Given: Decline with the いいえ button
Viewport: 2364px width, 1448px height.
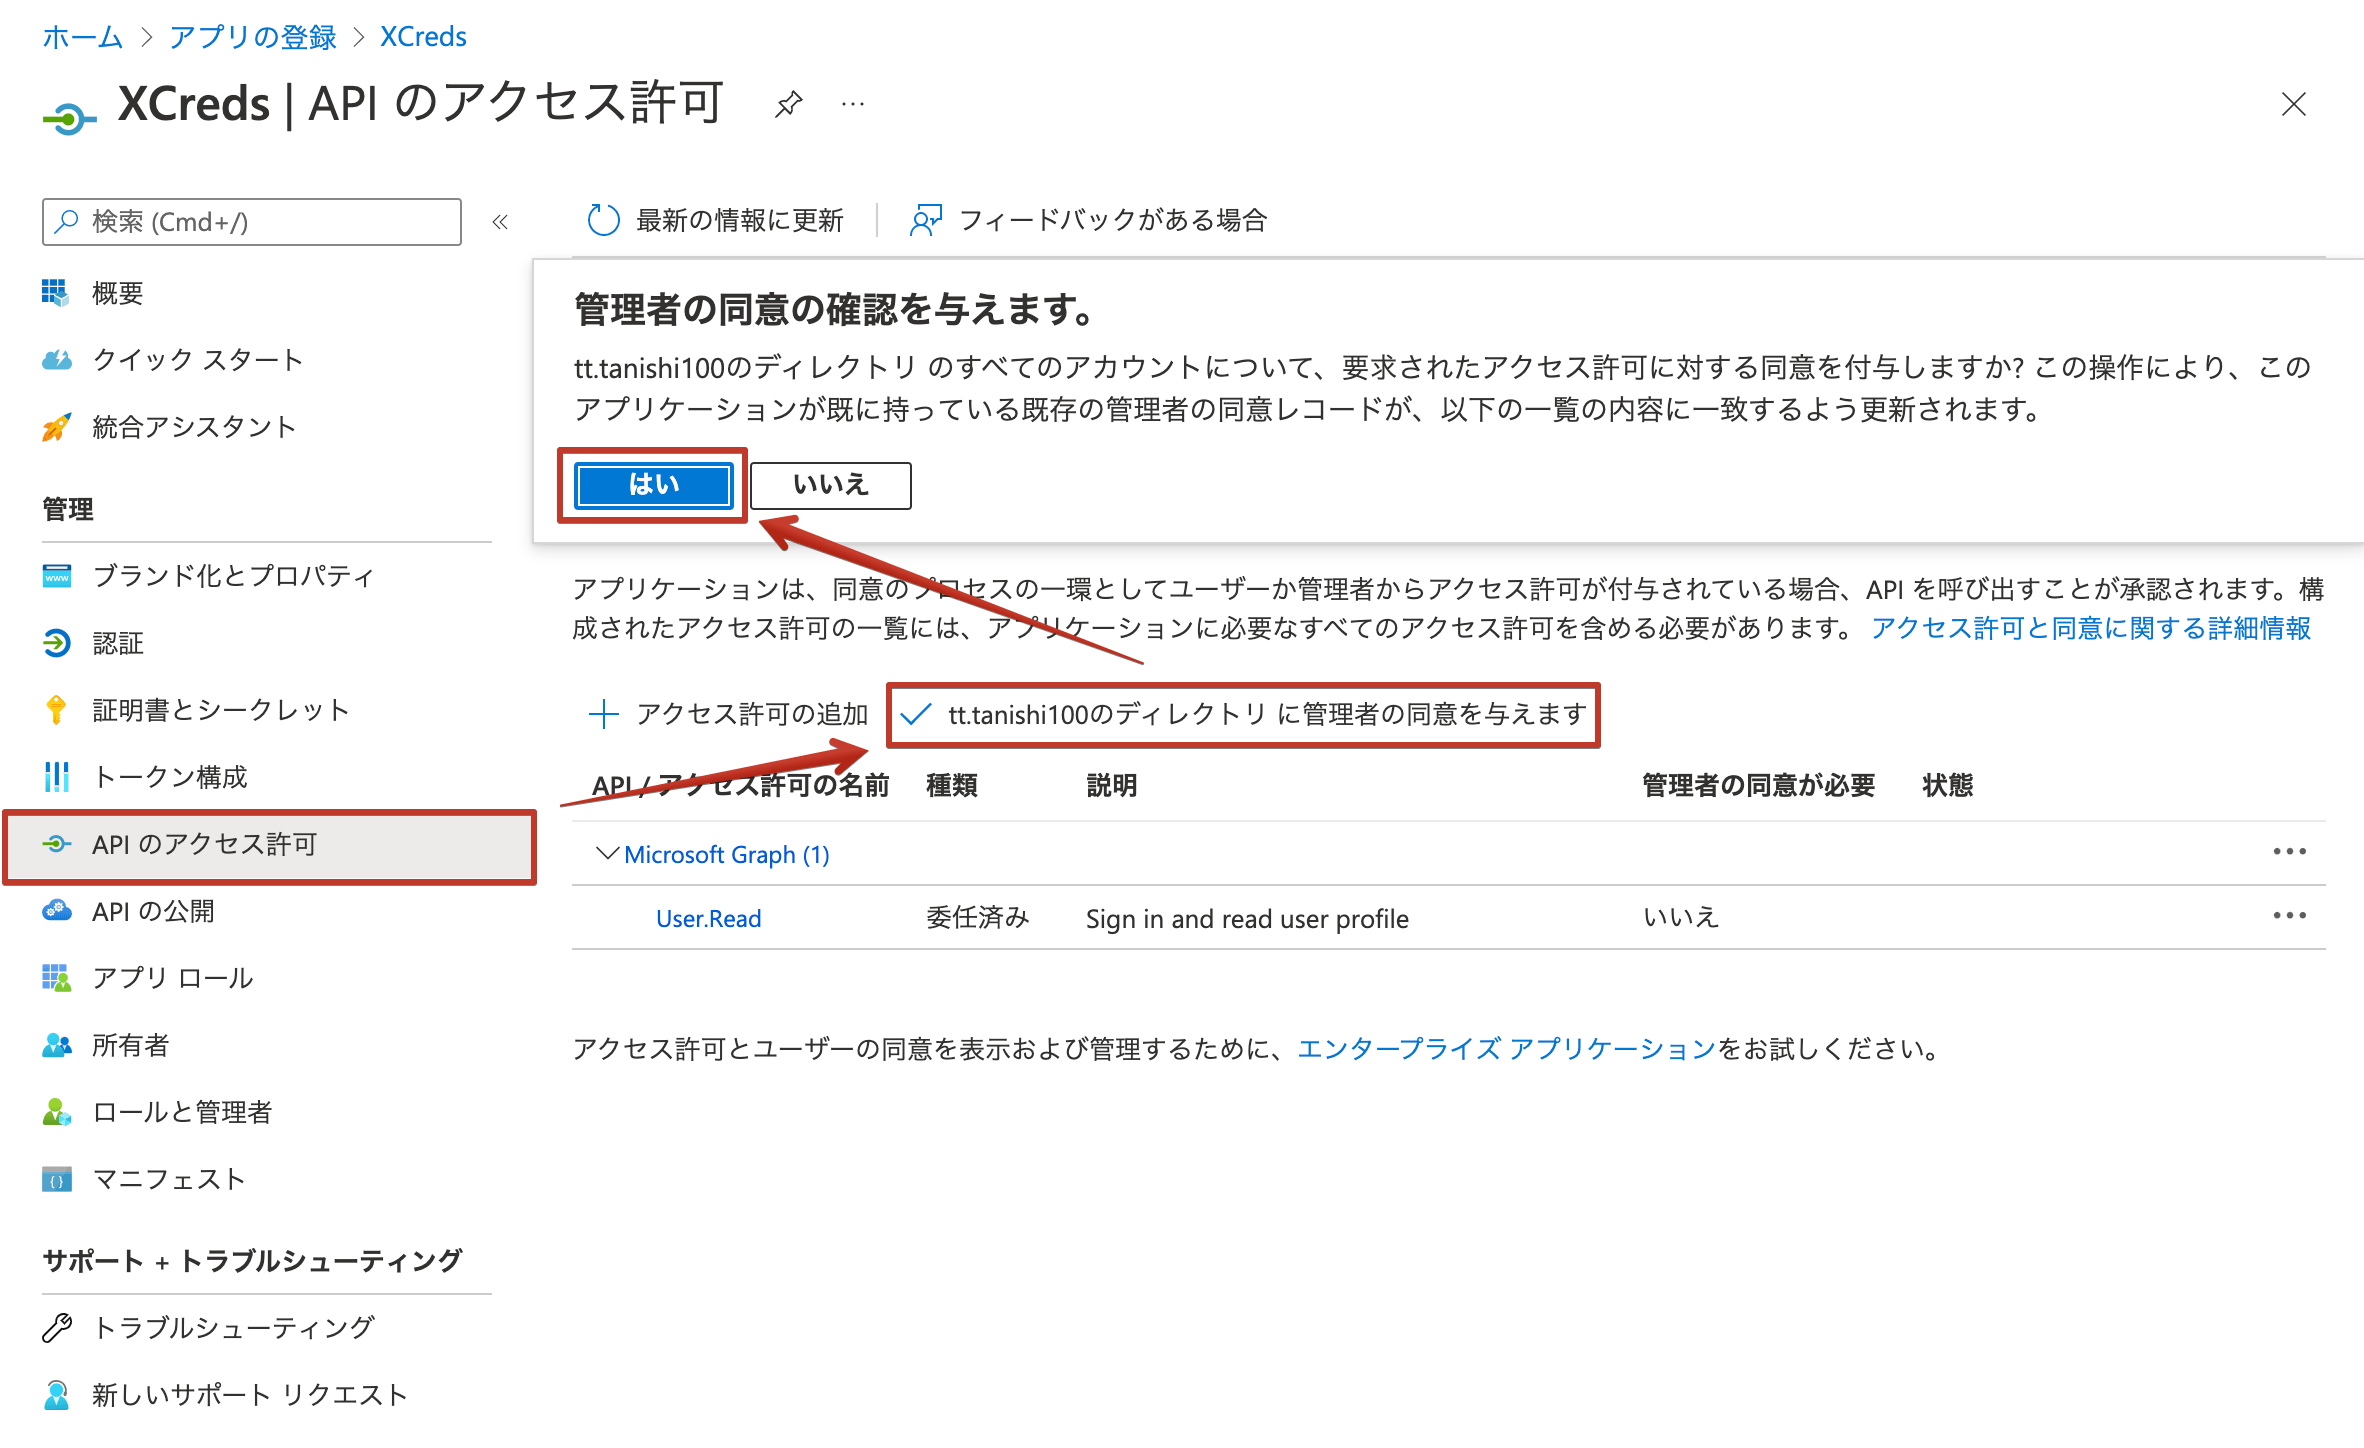Looking at the screenshot, I should point(831,485).
